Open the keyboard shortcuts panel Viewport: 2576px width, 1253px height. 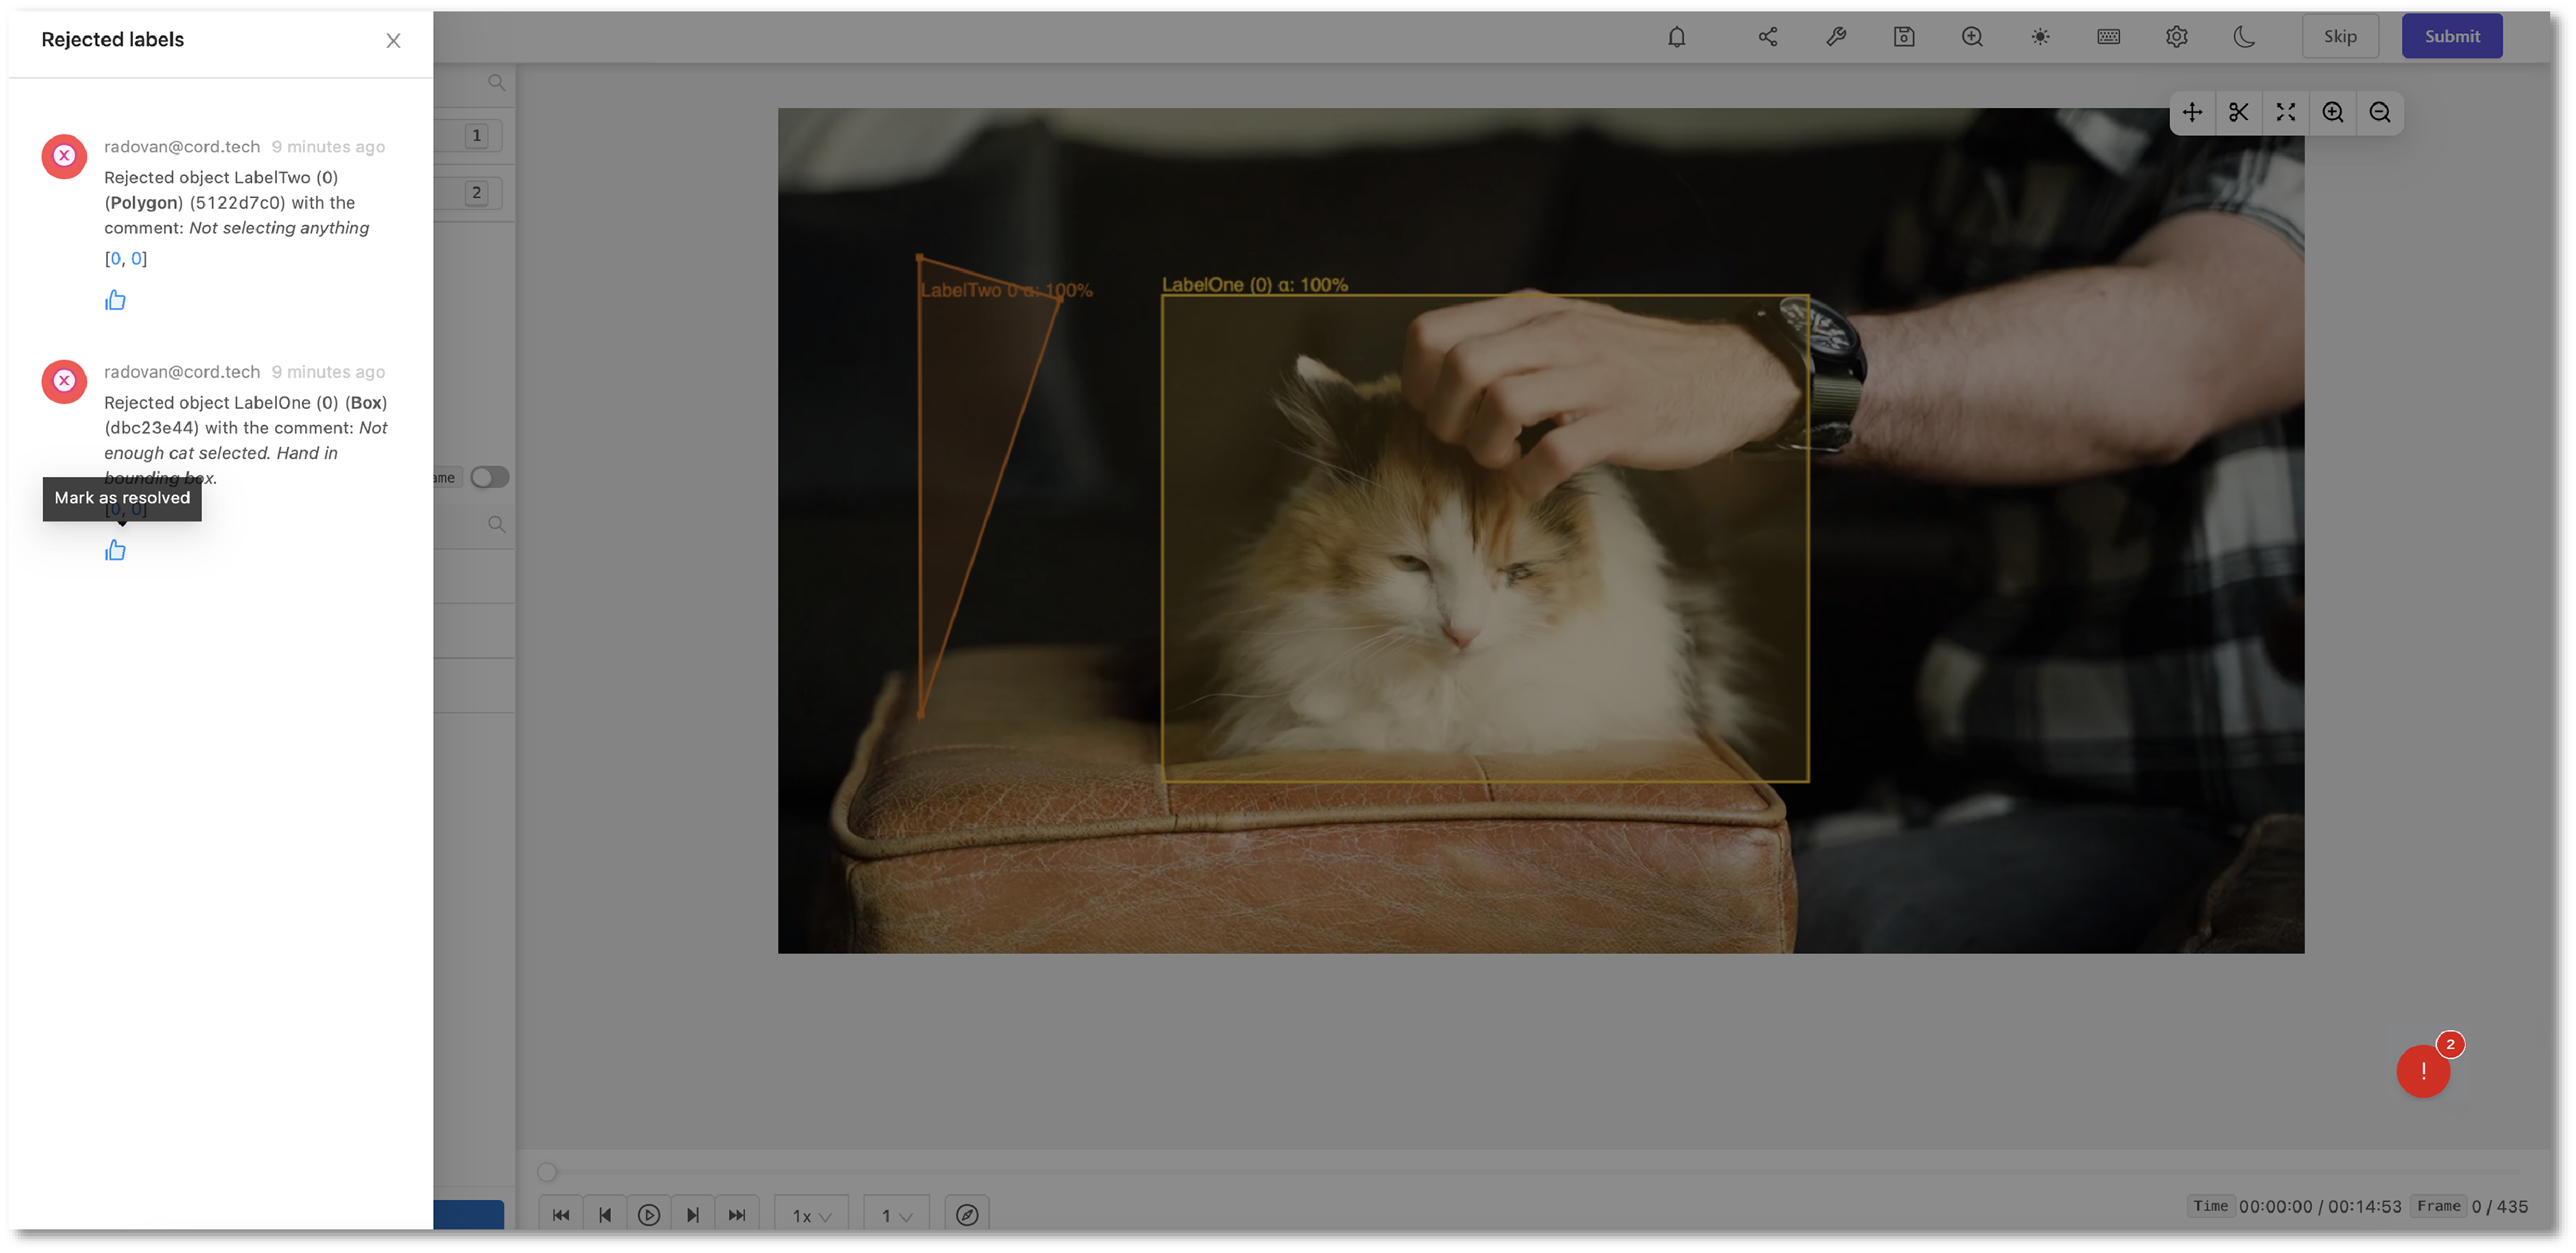coord(2111,36)
